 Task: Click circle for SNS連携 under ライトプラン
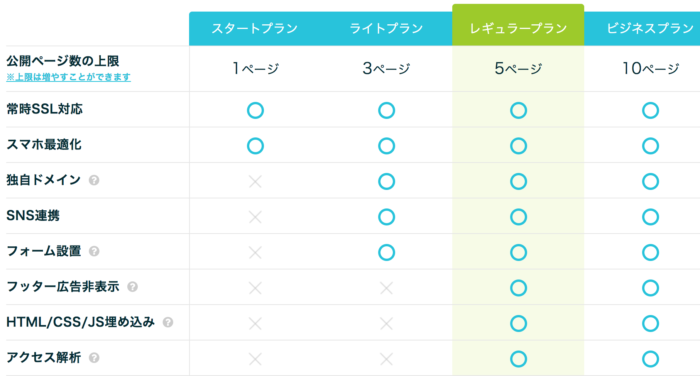pyautogui.click(x=387, y=217)
